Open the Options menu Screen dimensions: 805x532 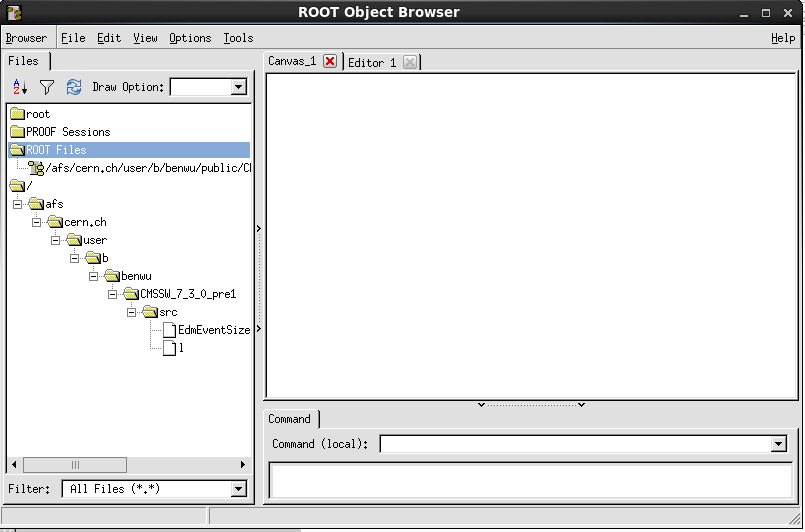click(190, 38)
